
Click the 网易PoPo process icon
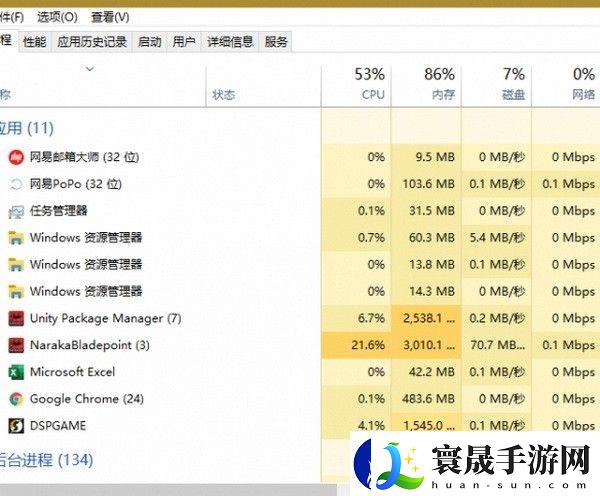pyautogui.click(x=15, y=184)
